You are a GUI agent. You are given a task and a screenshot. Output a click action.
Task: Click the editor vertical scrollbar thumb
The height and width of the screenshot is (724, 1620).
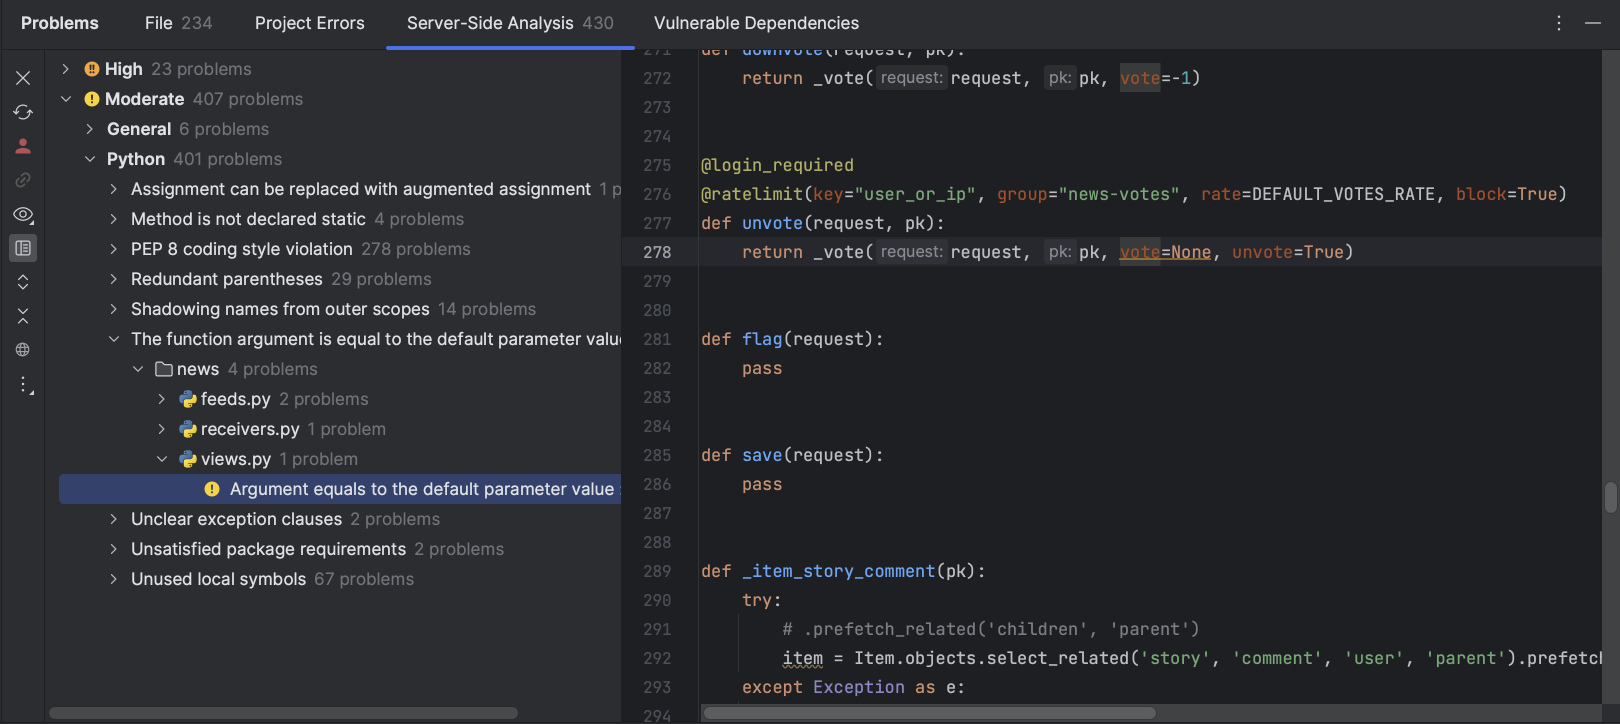[1610, 497]
